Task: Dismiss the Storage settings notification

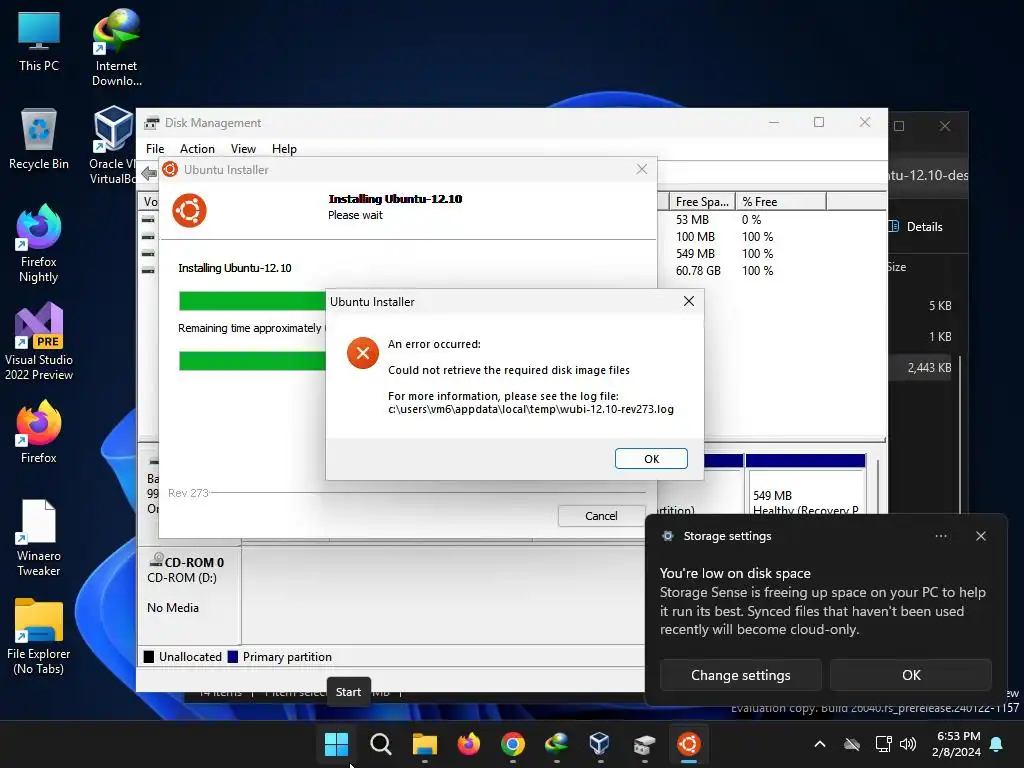Action: [x=980, y=536]
